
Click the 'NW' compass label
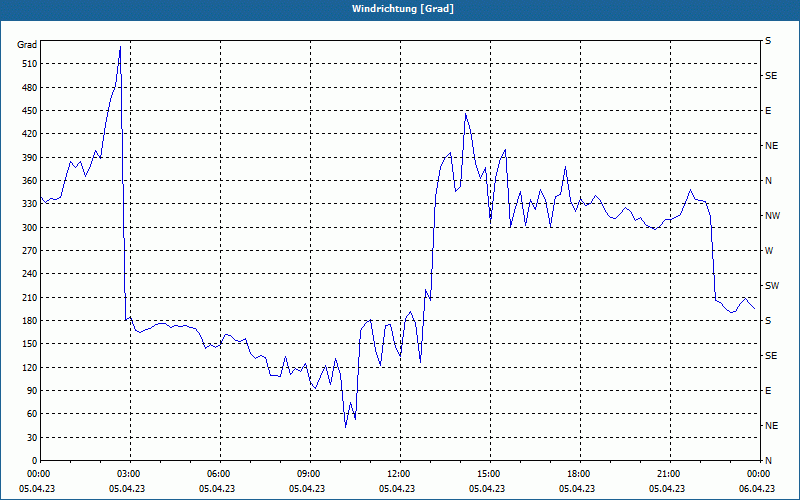click(x=772, y=216)
